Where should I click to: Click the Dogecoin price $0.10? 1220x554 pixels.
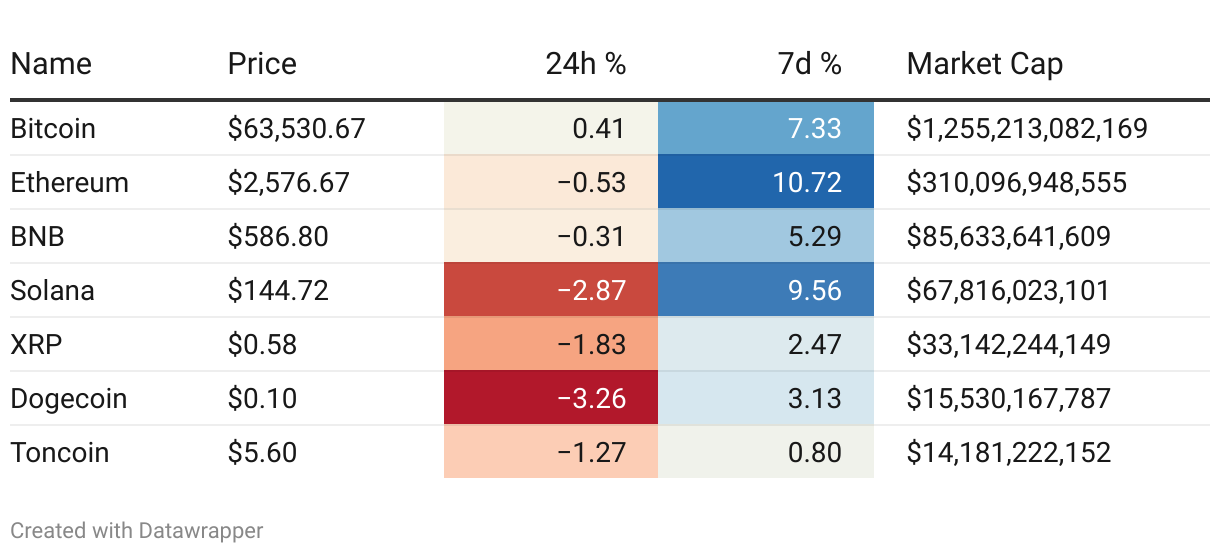(x=262, y=398)
